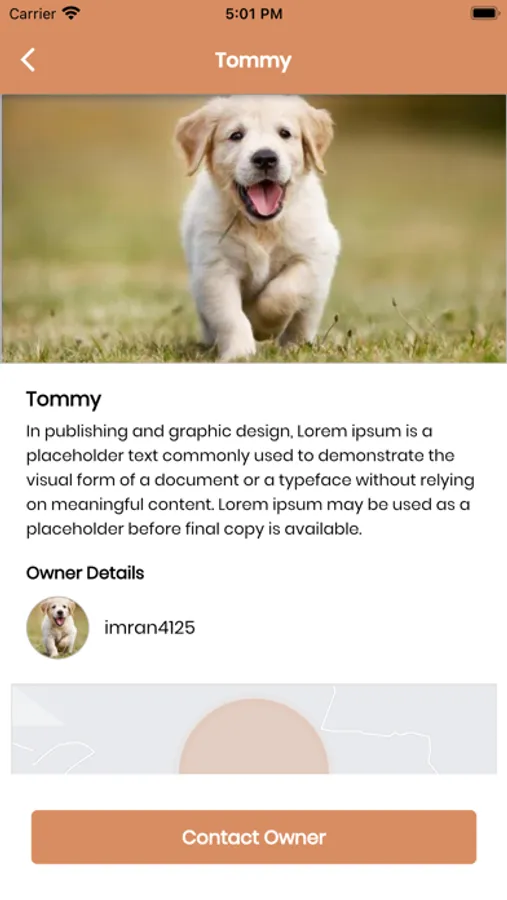Tap the back arrow icon
This screenshot has height=900, width=507.
[x=28, y=60]
